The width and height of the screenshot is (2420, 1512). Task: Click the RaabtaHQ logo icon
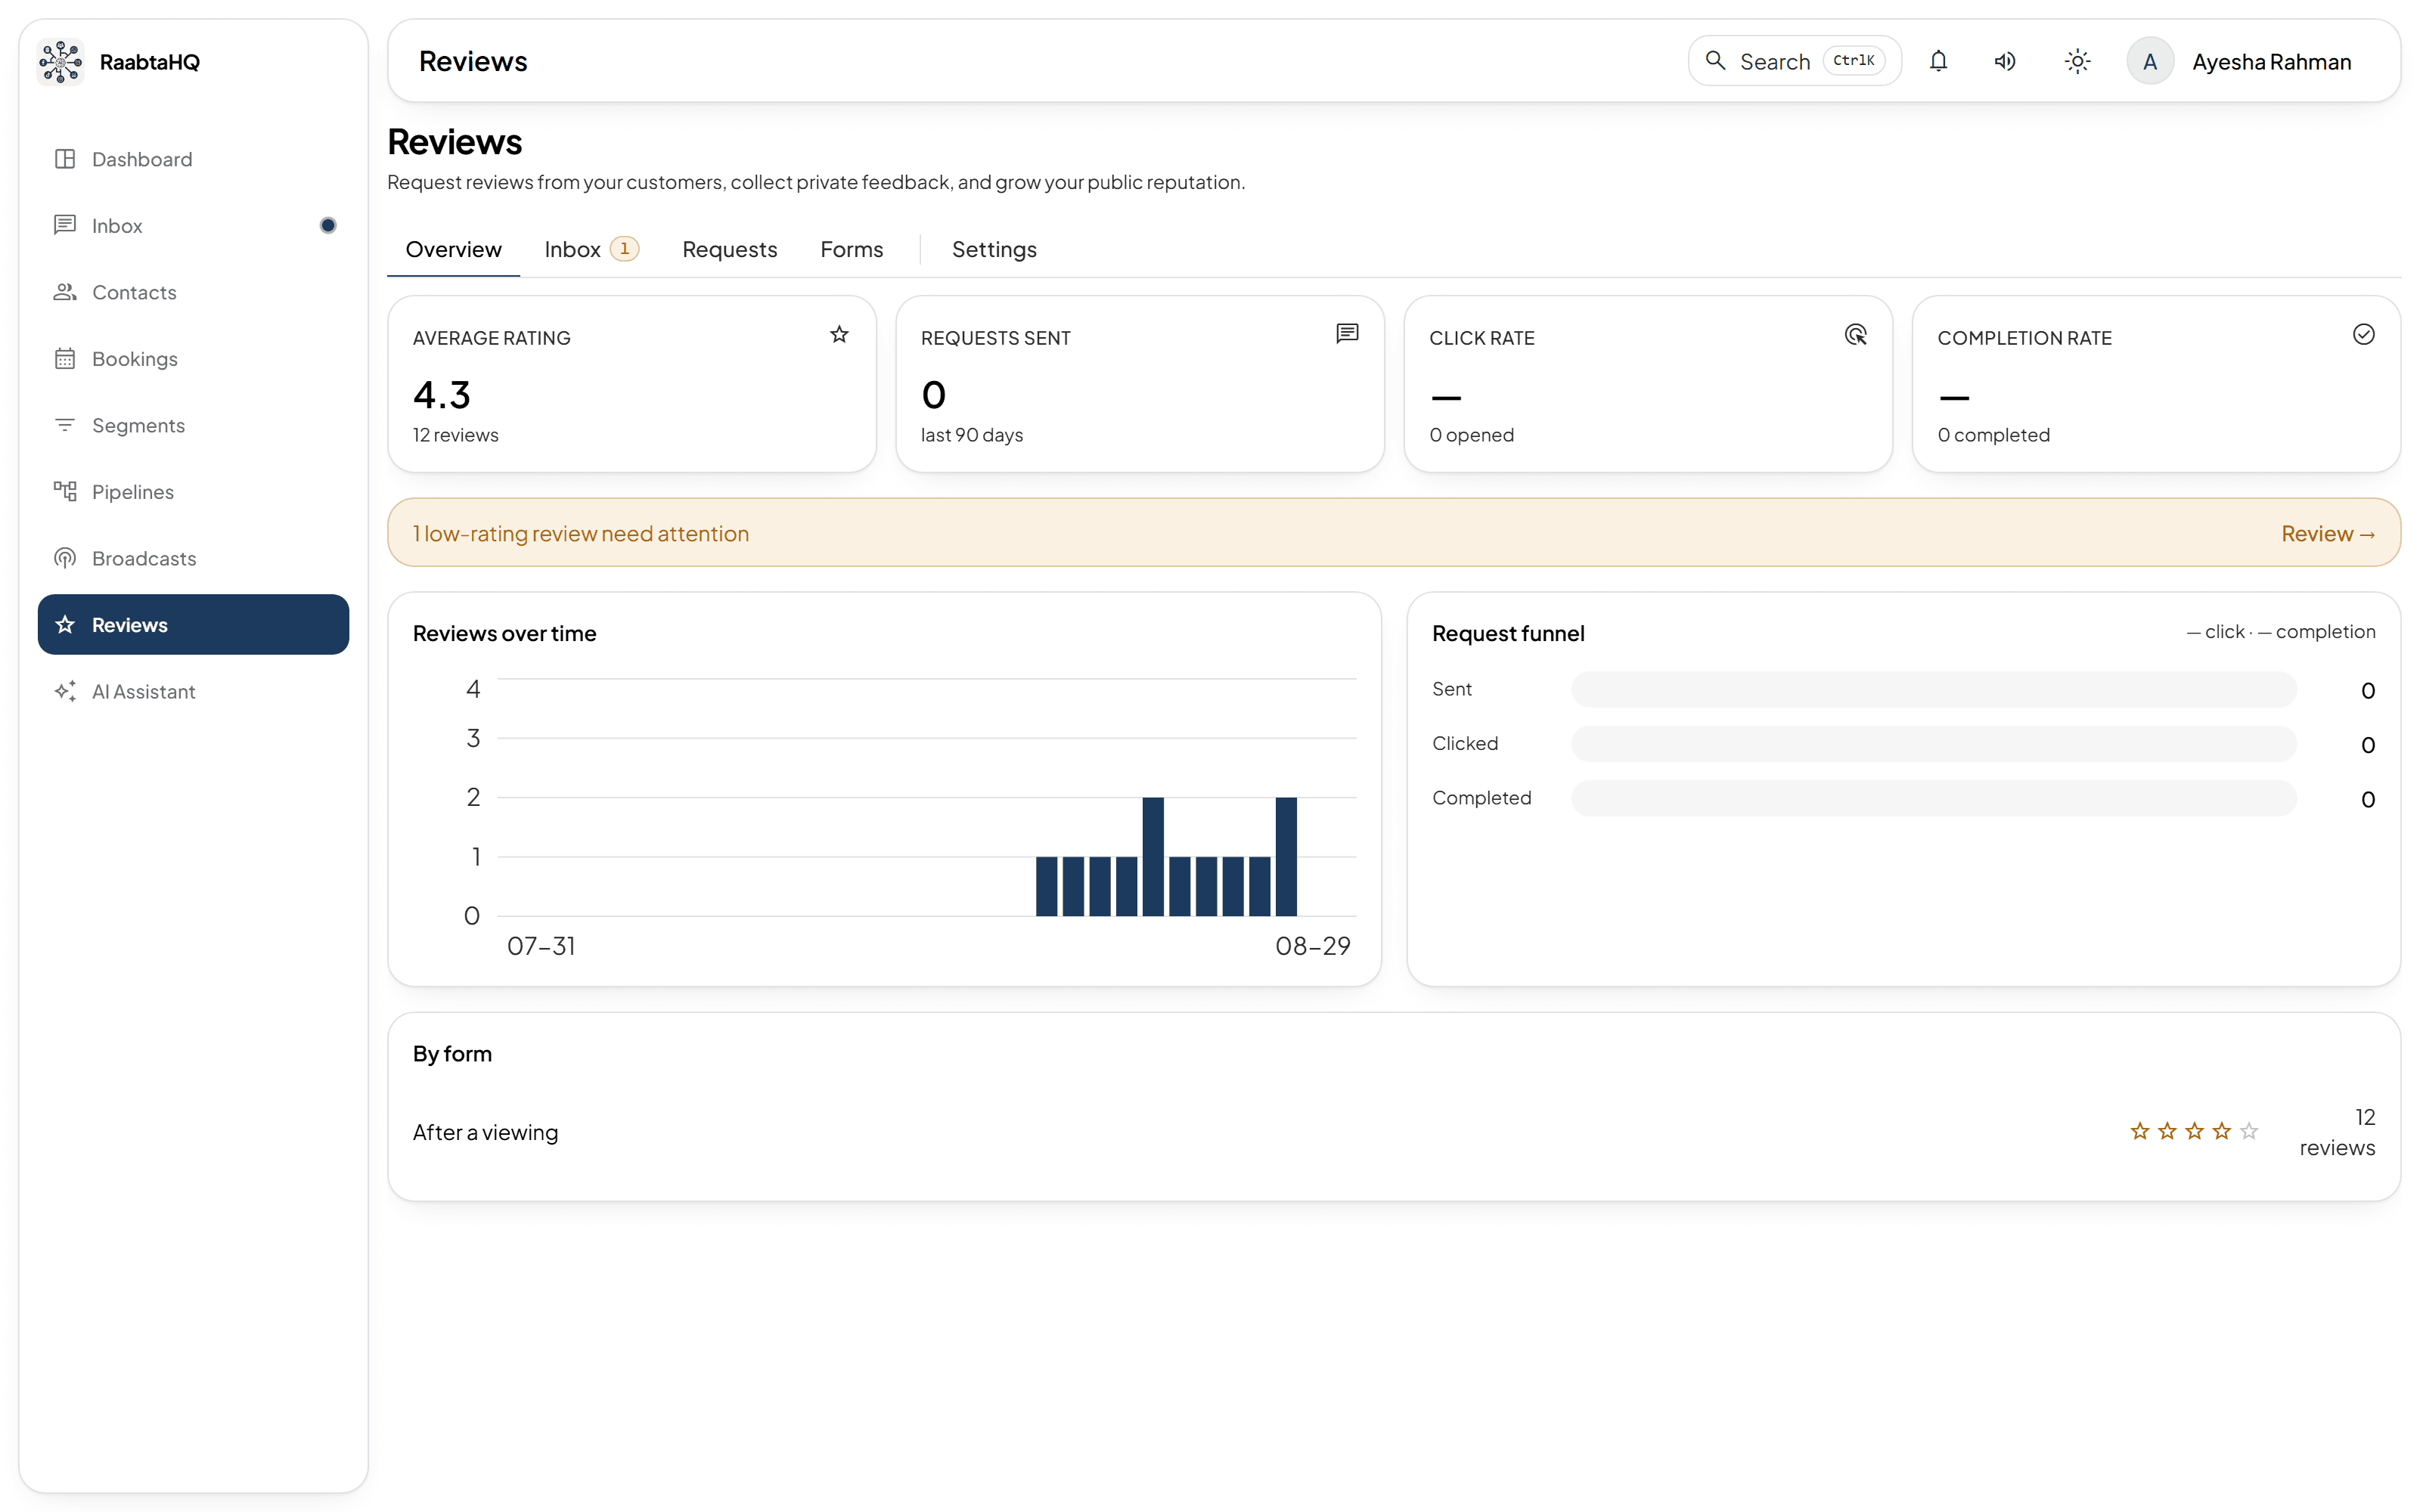click(61, 62)
